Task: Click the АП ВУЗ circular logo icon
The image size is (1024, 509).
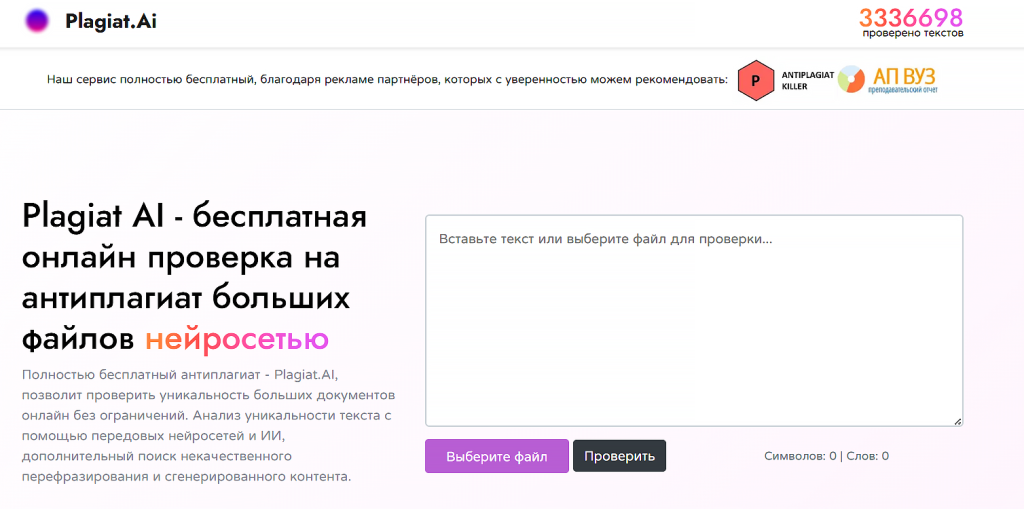Action: [851, 80]
